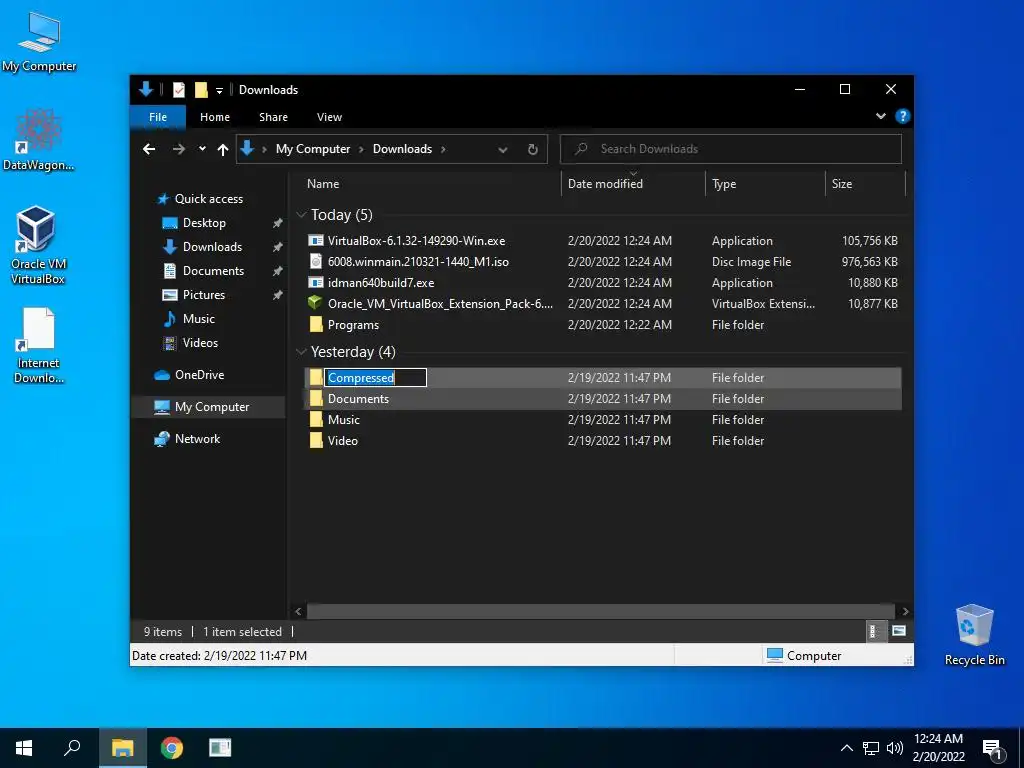Image resolution: width=1024 pixels, height=768 pixels.
Task: Switch to Large icons view in status bar
Action: click(899, 631)
